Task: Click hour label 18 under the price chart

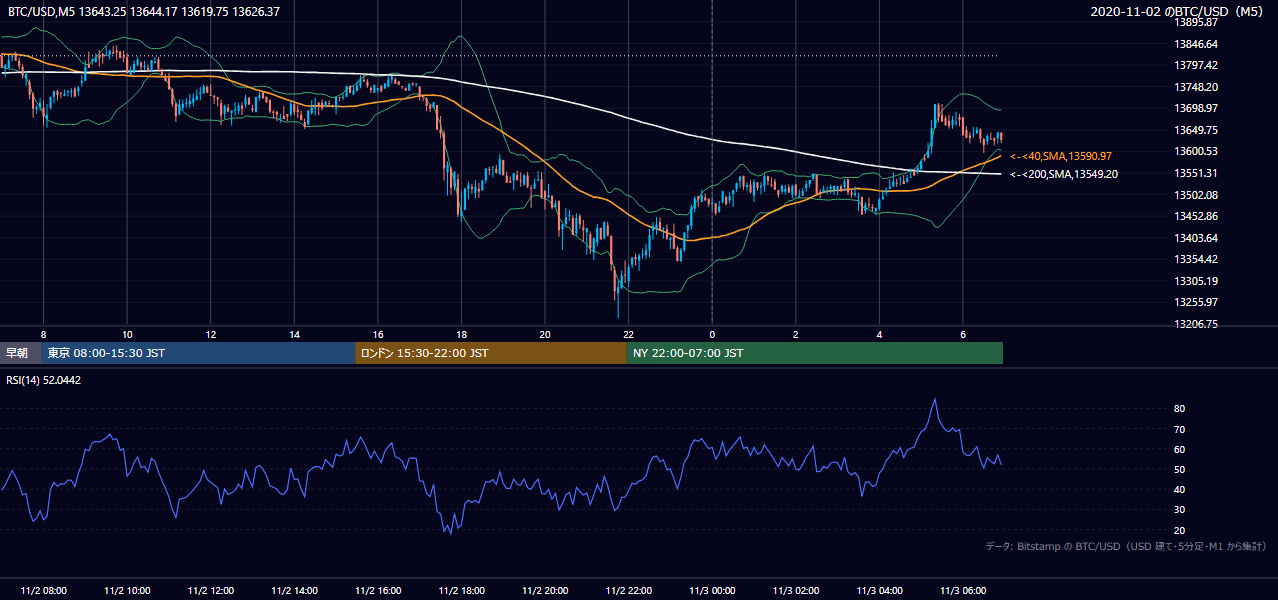Action: pyautogui.click(x=461, y=334)
